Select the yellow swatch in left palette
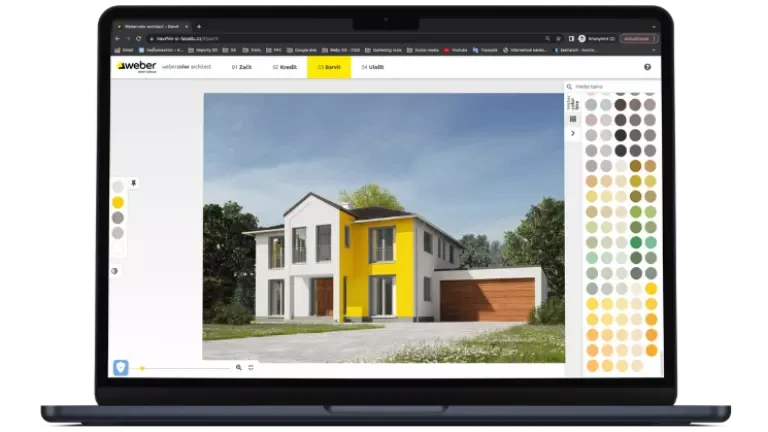The width and height of the screenshot is (768, 432). click(x=118, y=202)
